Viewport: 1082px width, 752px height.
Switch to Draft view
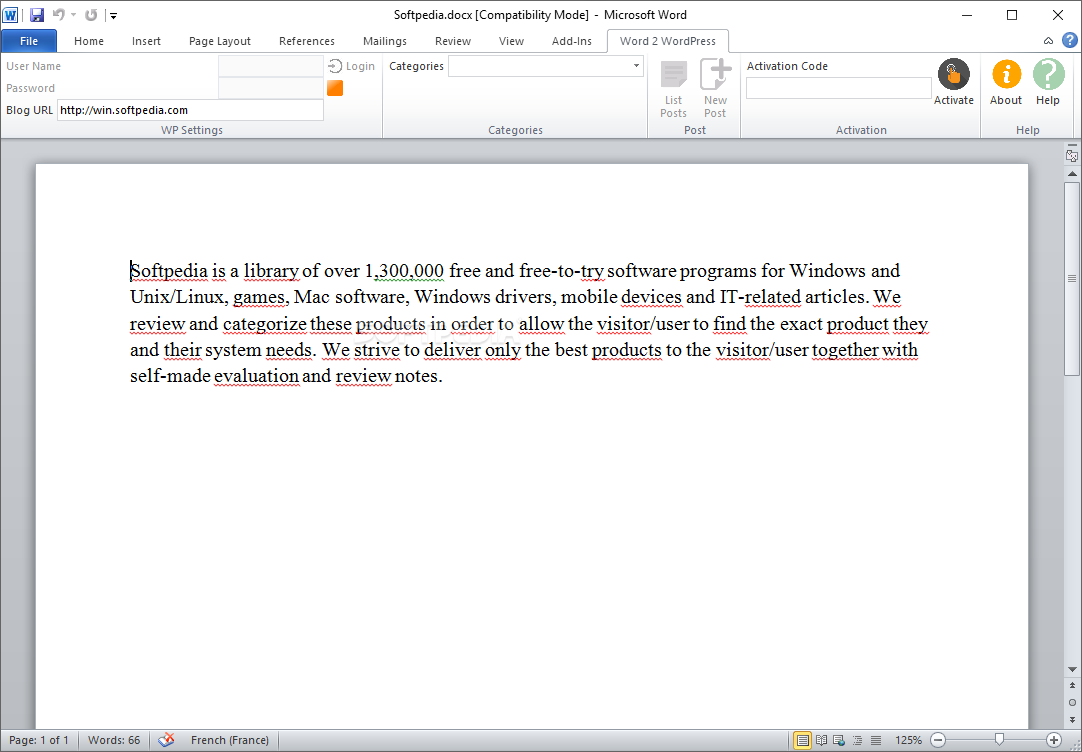click(876, 740)
